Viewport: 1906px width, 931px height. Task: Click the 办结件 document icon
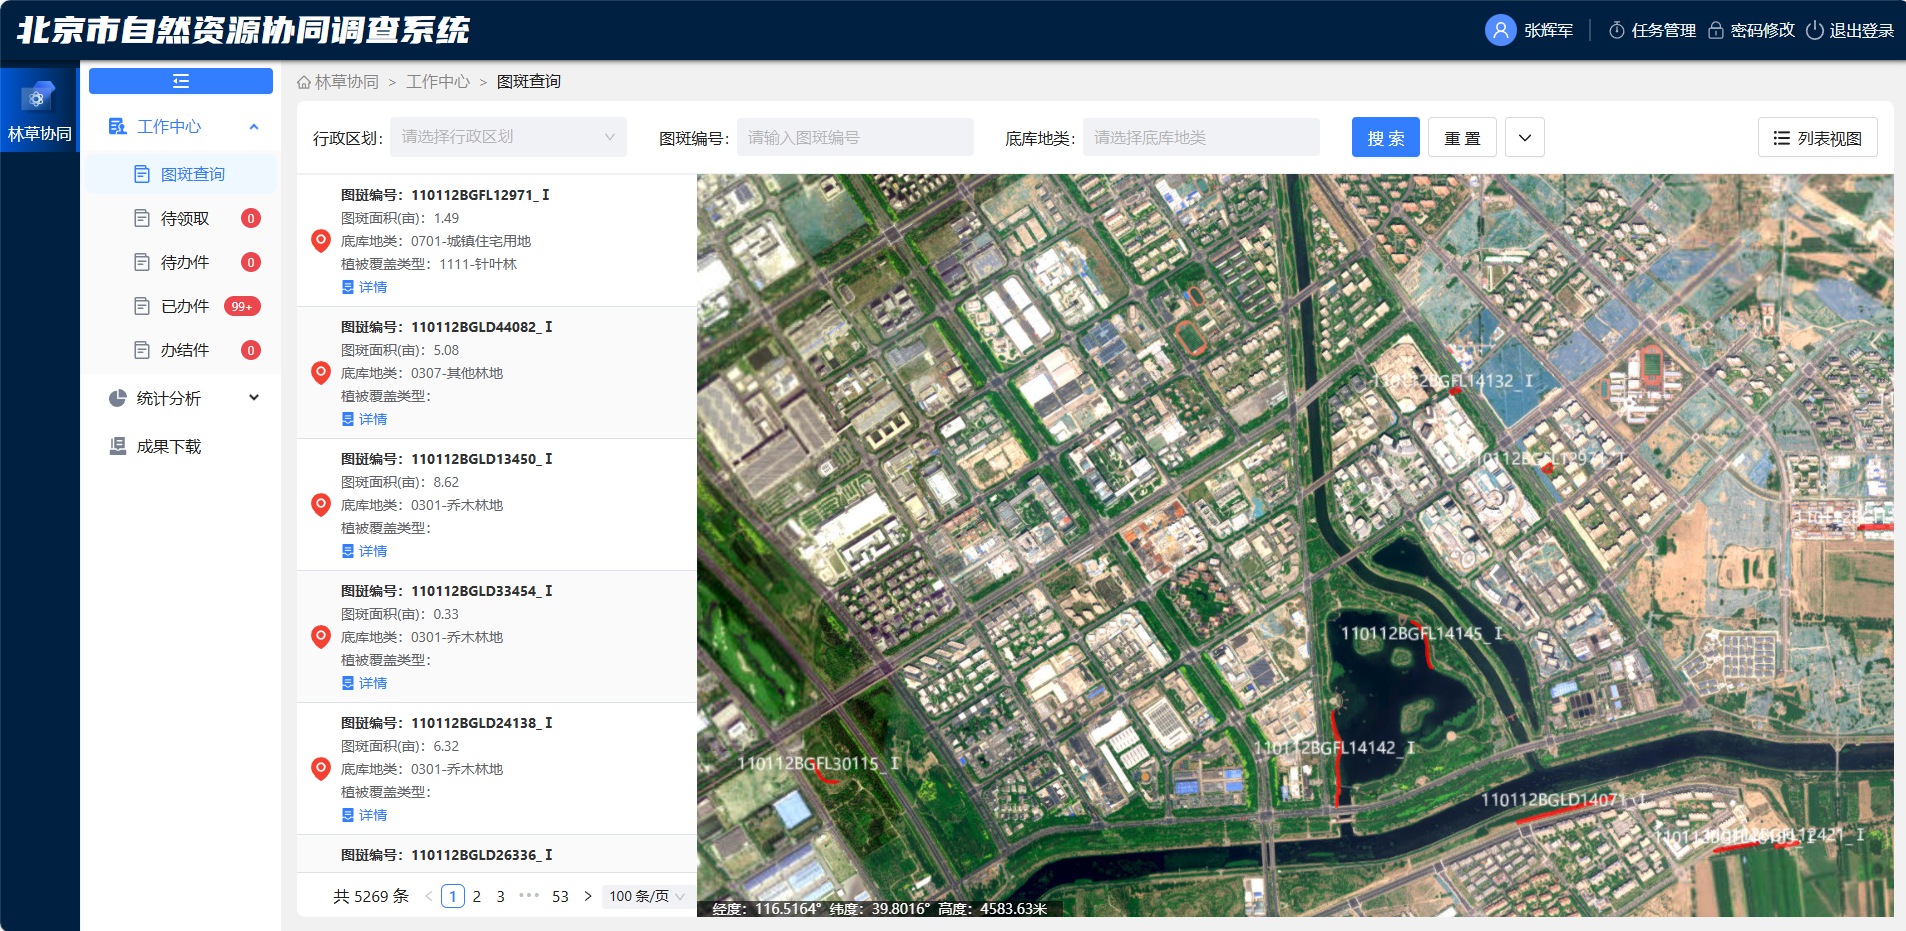(x=142, y=350)
